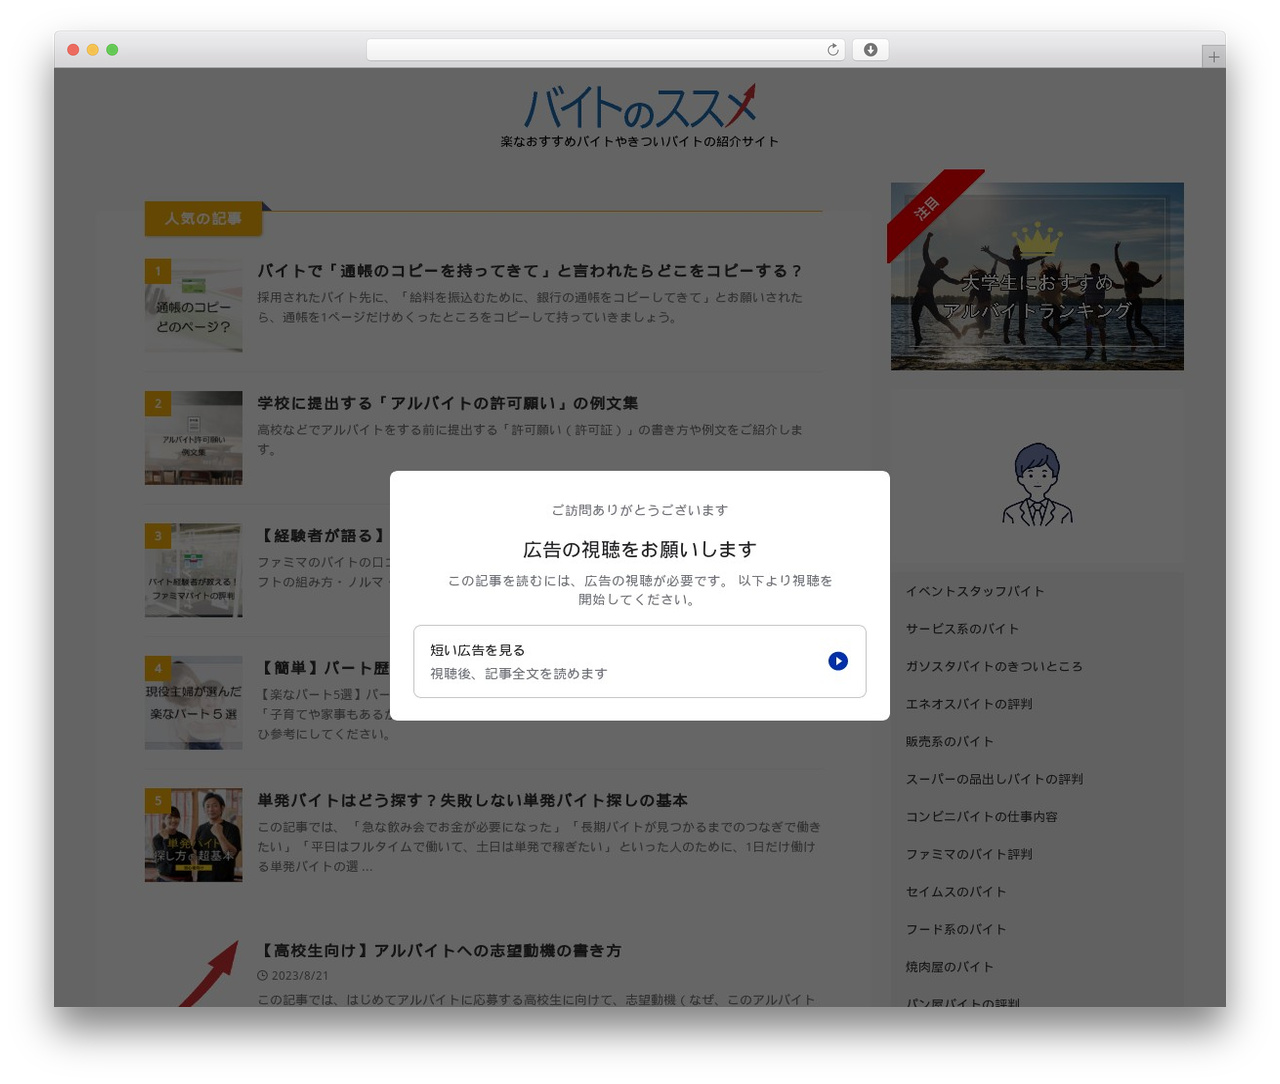Open article 通帳のコピーを持ってきて title

[x=530, y=271]
